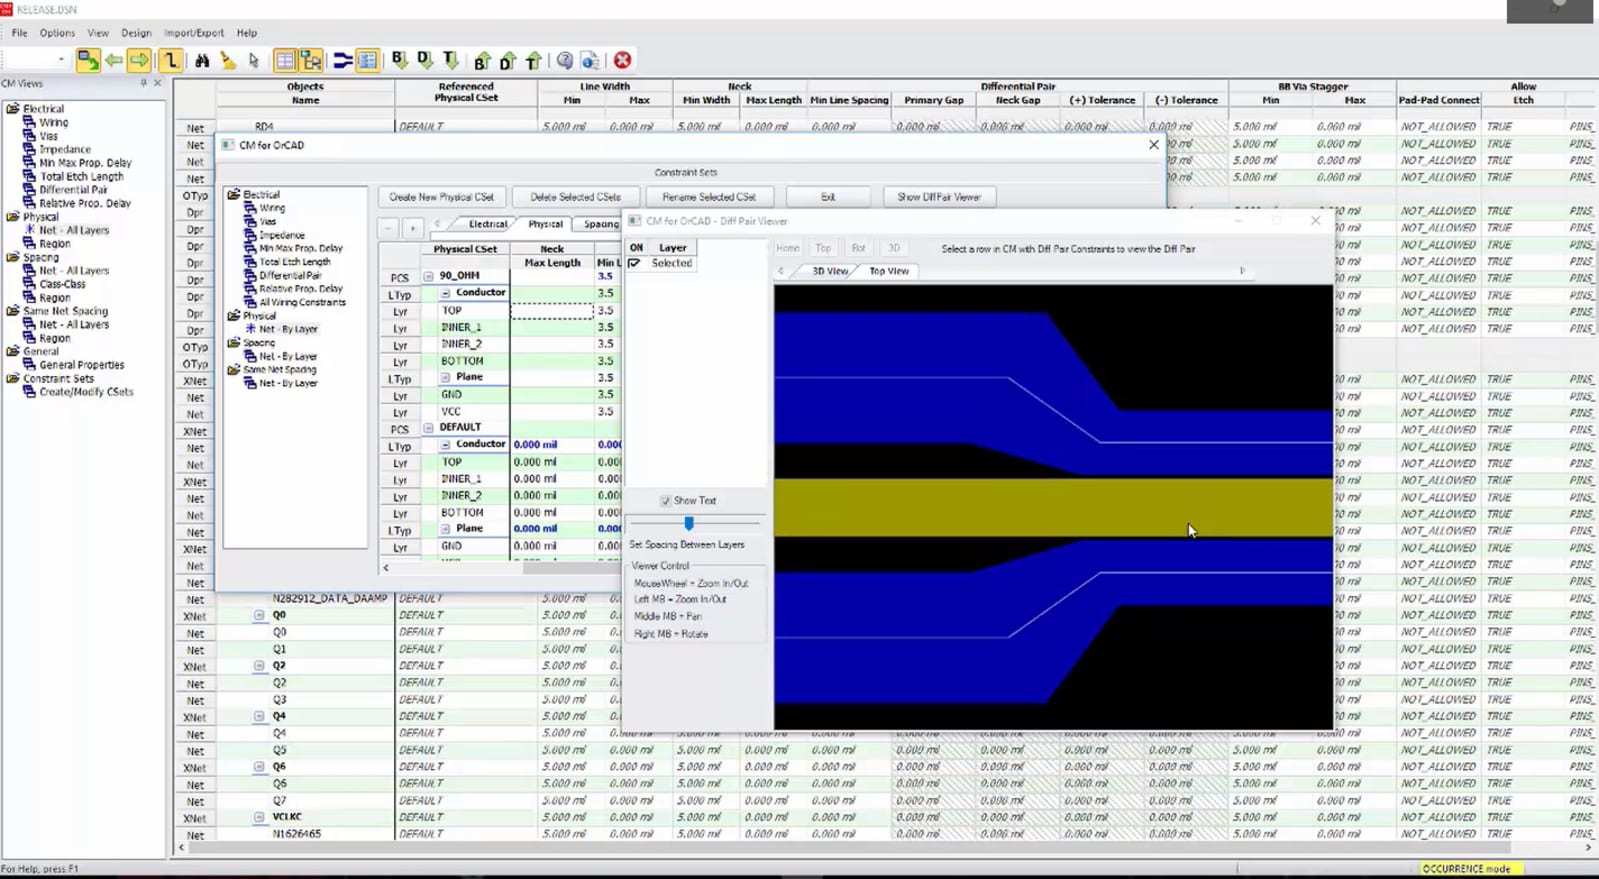Click the go-back green arrow toolbar icon
The image size is (1599, 879).
114,61
